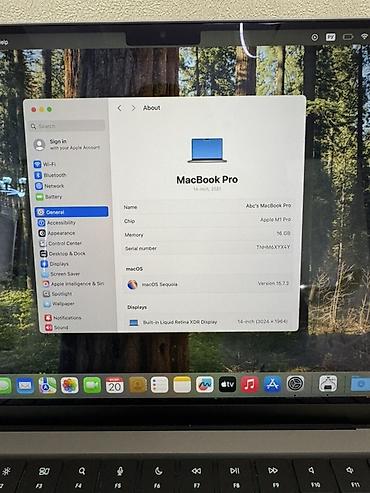Click the settings Search field

click(x=67, y=126)
